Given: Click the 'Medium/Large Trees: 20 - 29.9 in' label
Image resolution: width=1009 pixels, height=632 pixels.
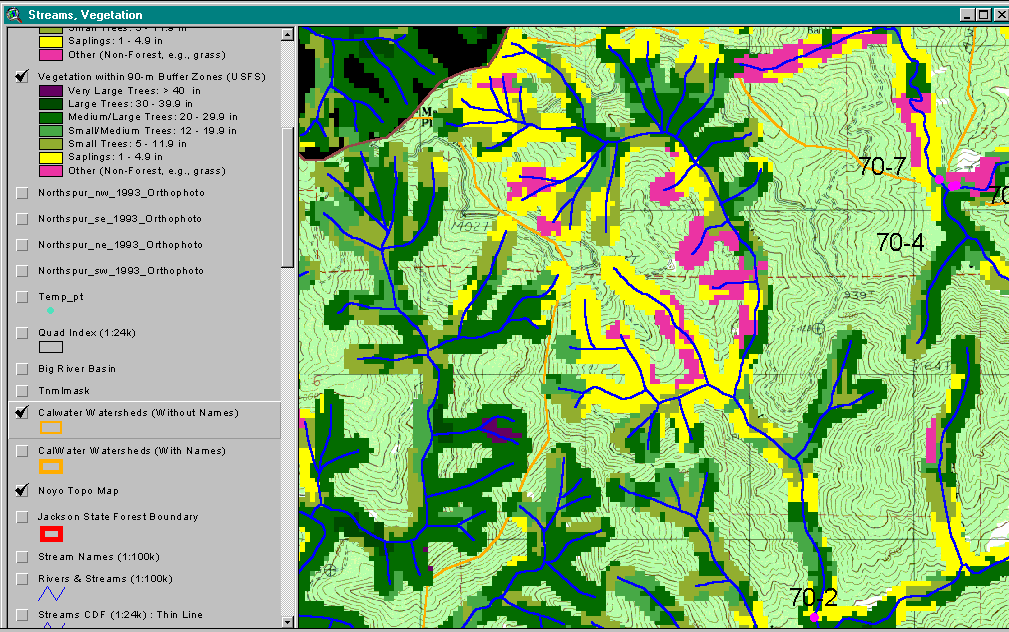Looking at the screenshot, I should click(x=153, y=118).
